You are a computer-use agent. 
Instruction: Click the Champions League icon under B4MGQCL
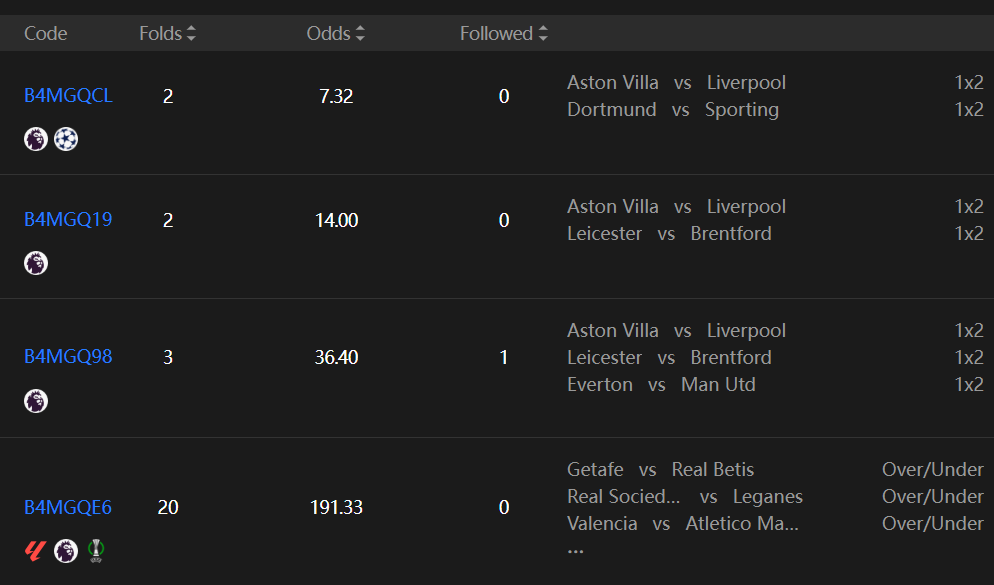[x=66, y=139]
